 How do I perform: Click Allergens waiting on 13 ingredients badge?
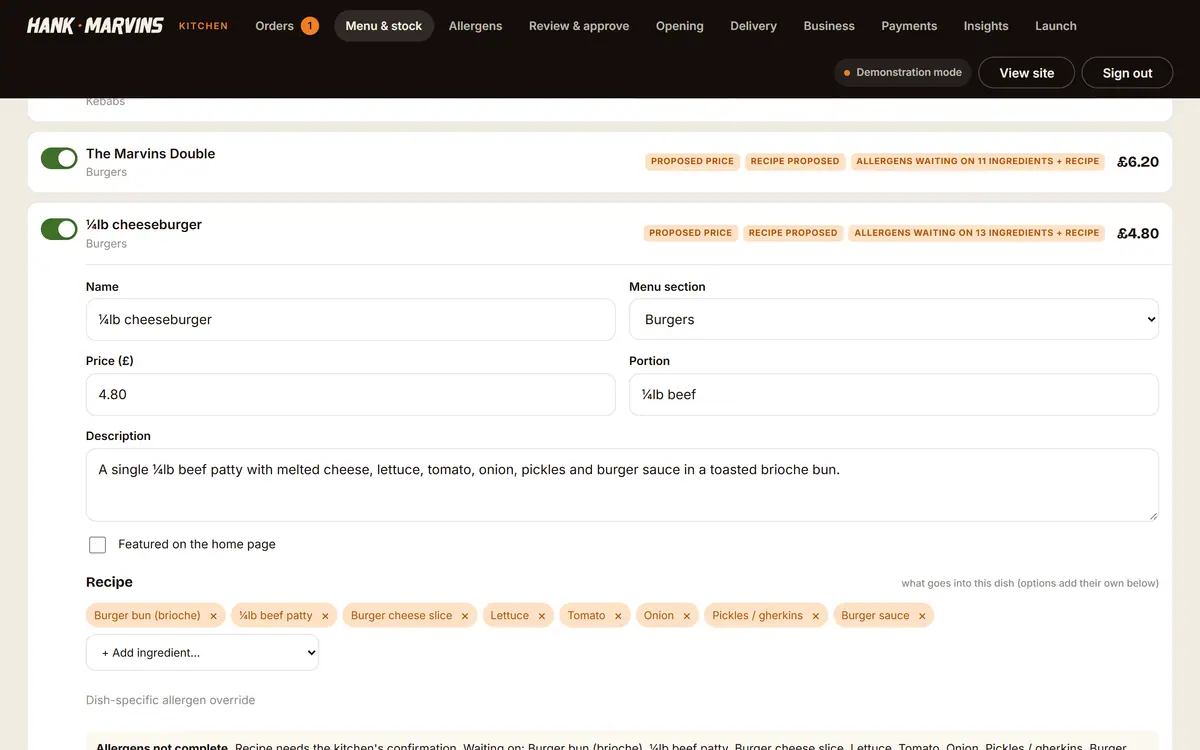977,233
